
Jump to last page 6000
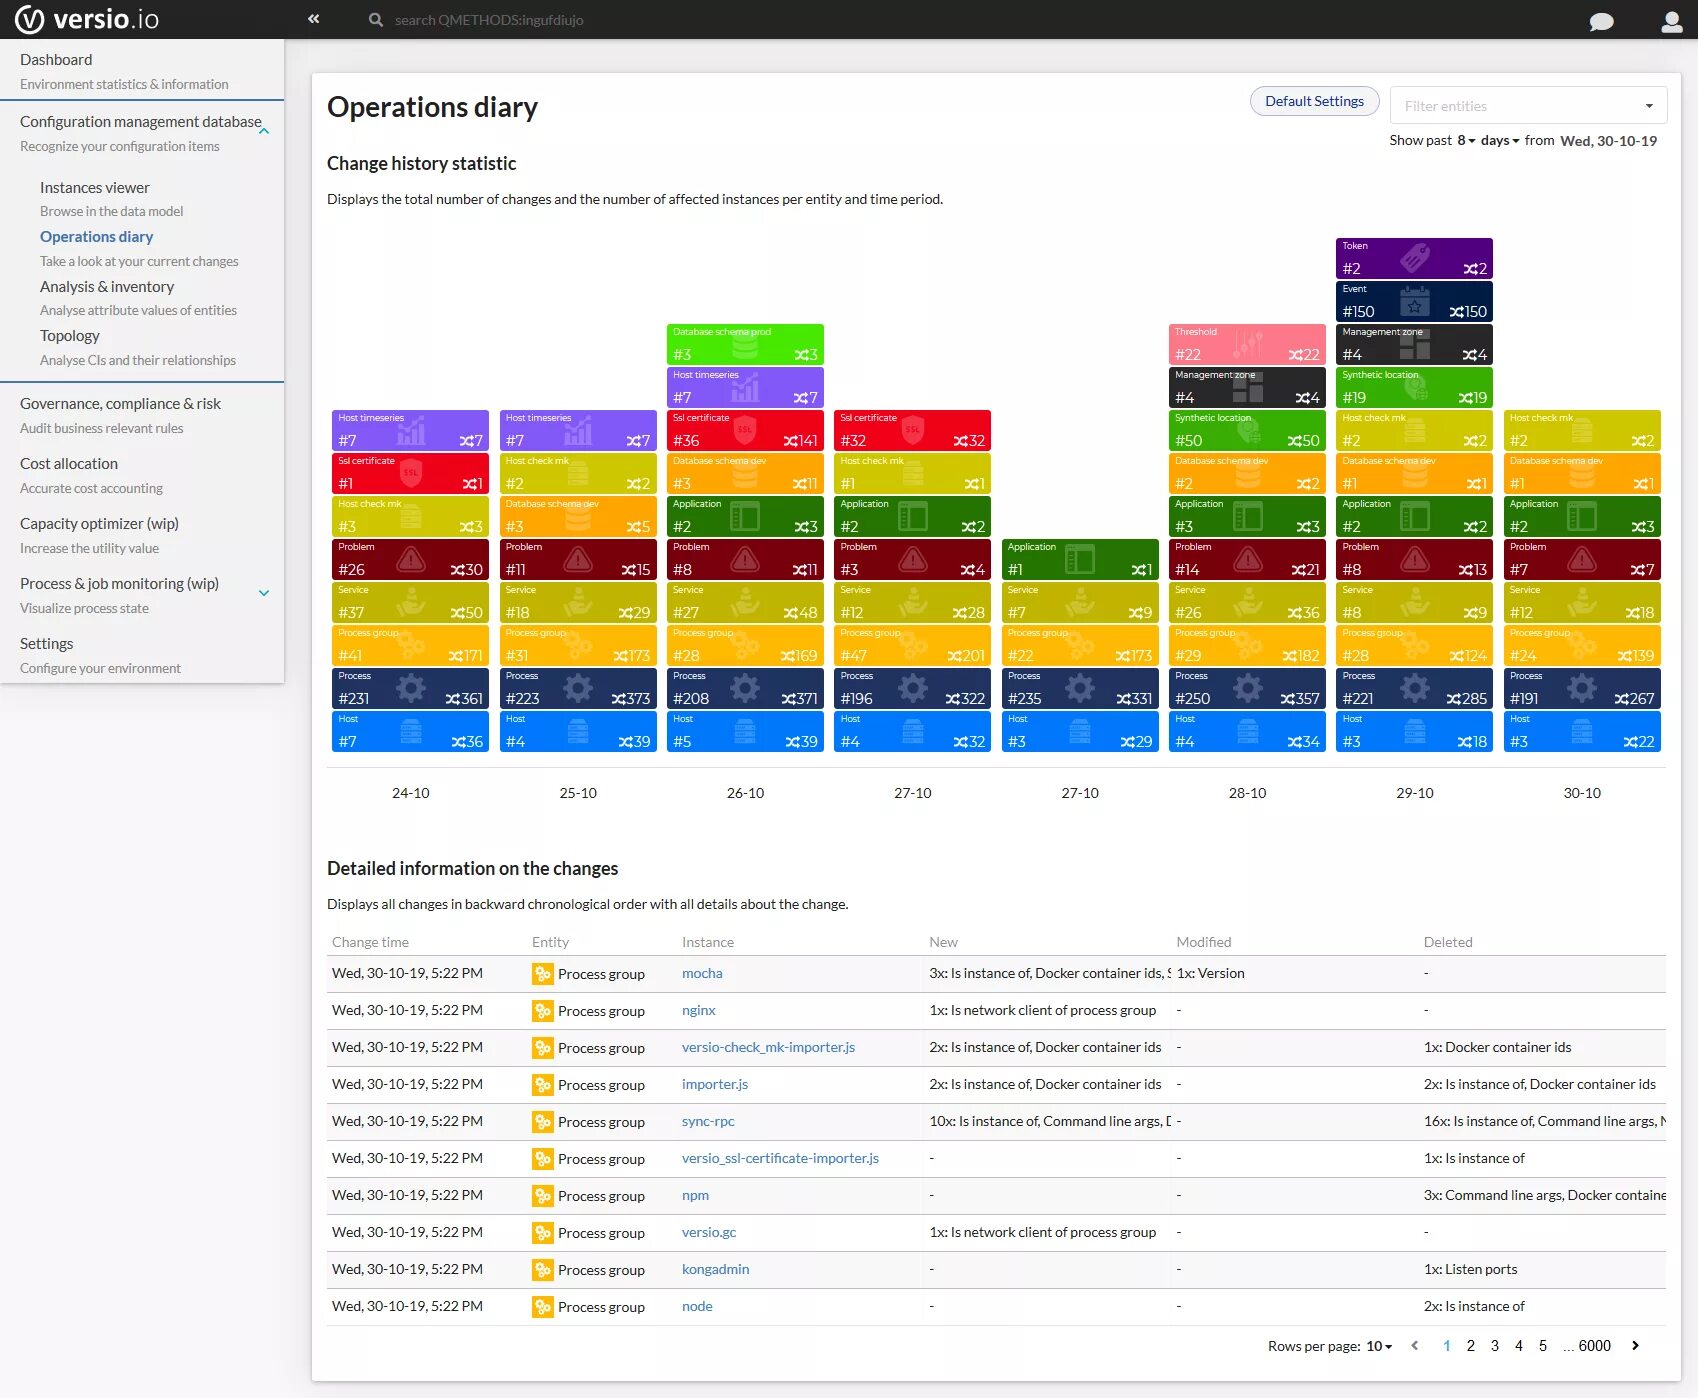point(1594,1346)
